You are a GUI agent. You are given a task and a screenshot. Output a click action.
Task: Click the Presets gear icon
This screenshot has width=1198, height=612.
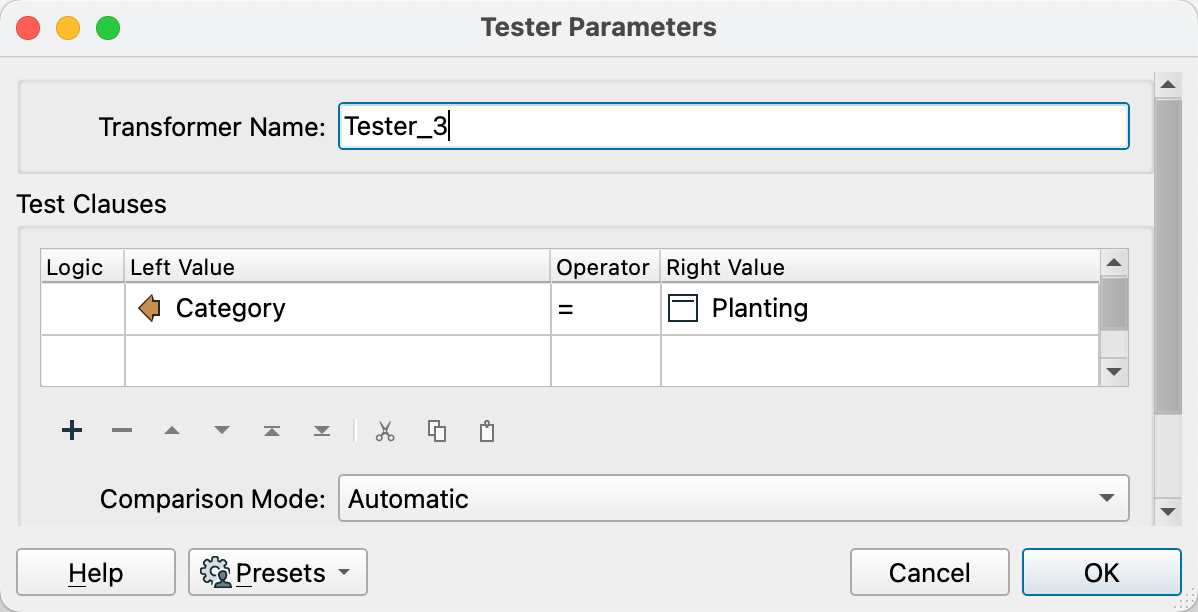tap(215, 572)
